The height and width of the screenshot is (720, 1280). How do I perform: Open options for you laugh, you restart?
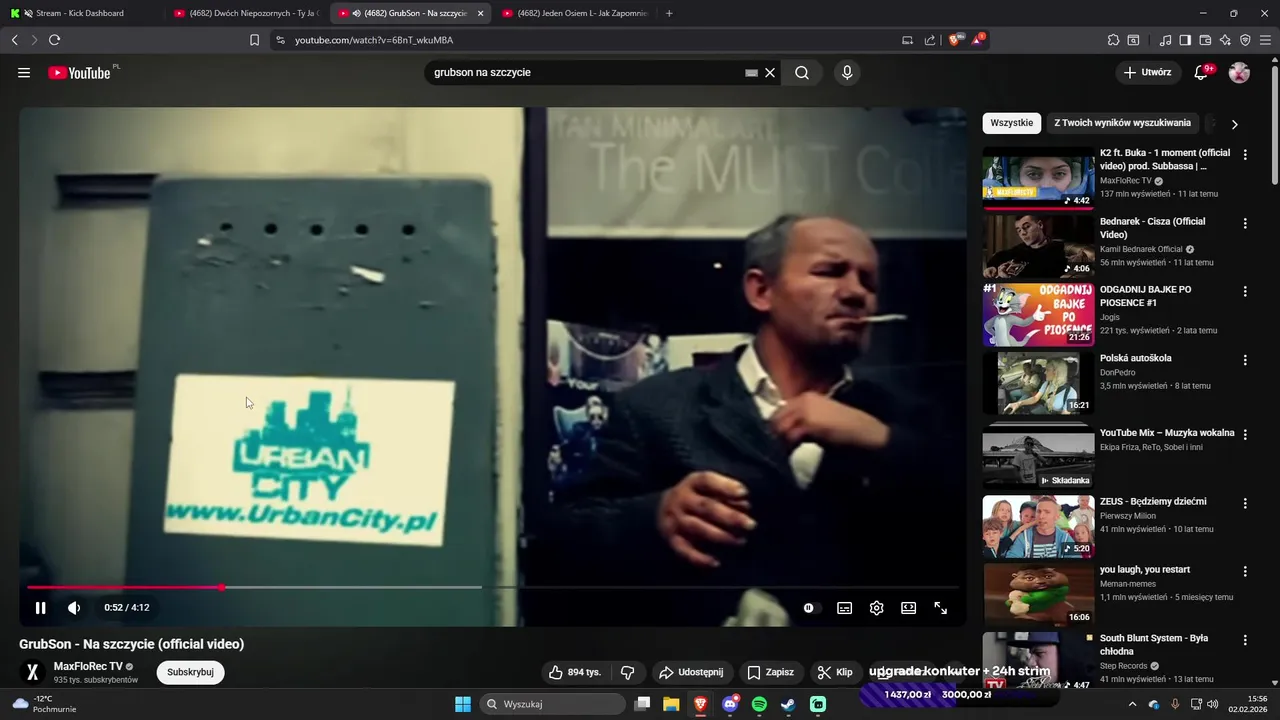[x=1245, y=571]
